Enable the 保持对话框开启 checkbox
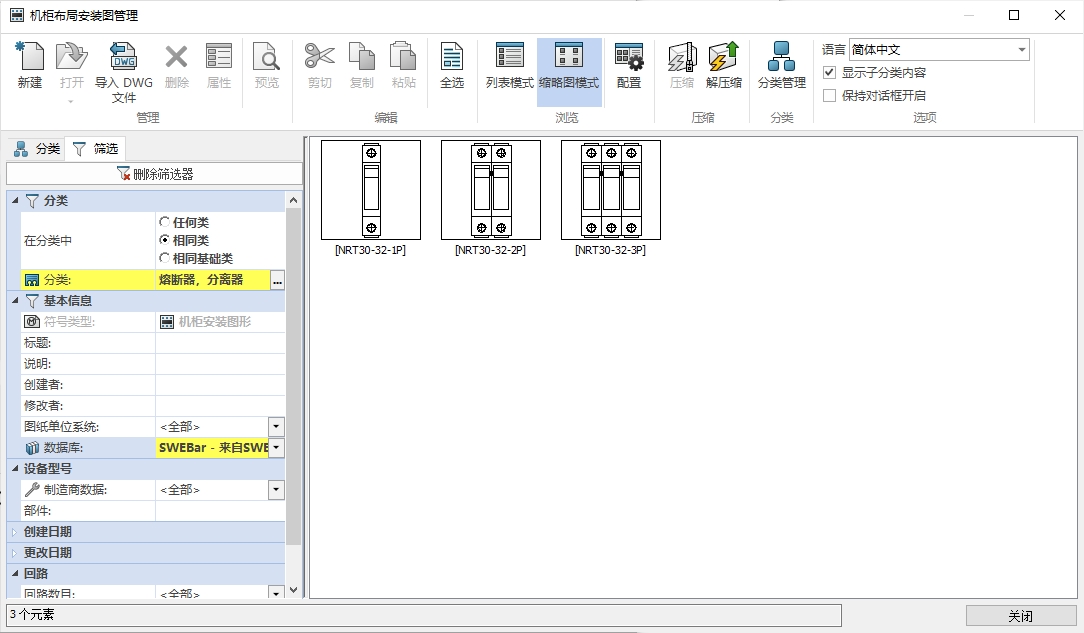1084x633 pixels. coord(829,96)
